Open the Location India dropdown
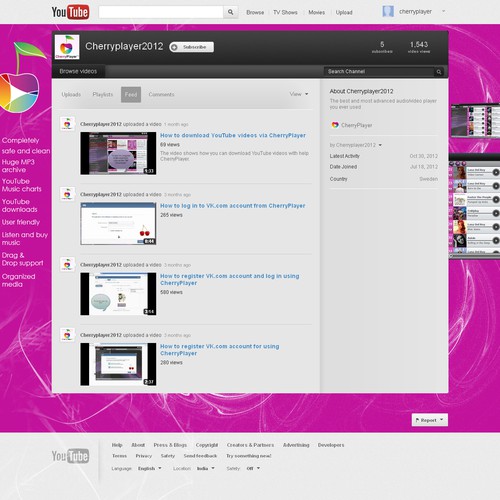 click(206, 468)
